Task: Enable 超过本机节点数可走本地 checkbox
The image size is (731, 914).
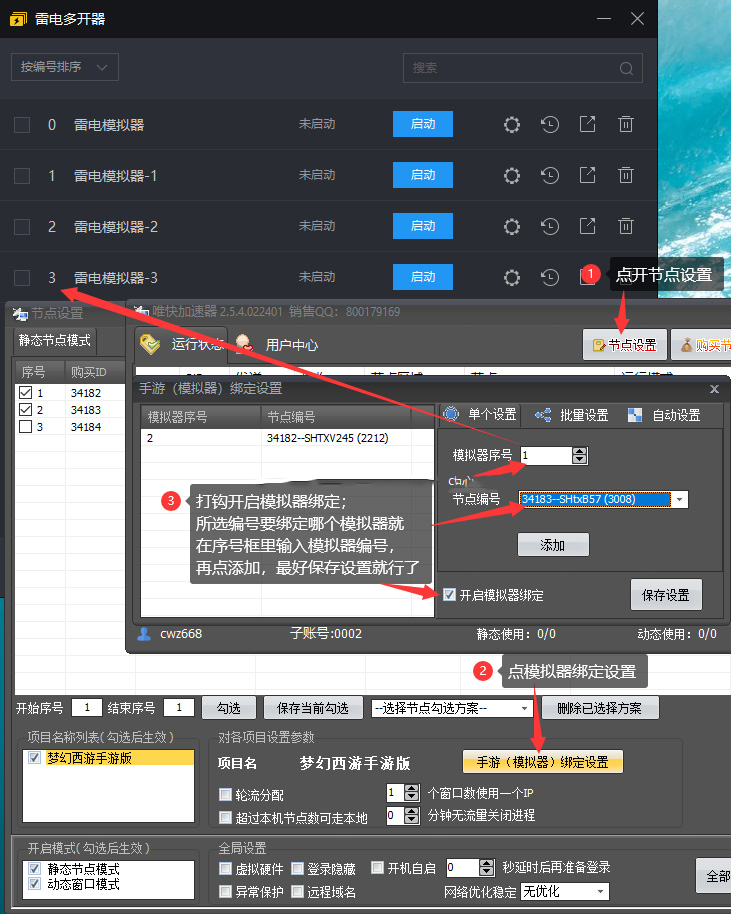Action: click(x=225, y=817)
